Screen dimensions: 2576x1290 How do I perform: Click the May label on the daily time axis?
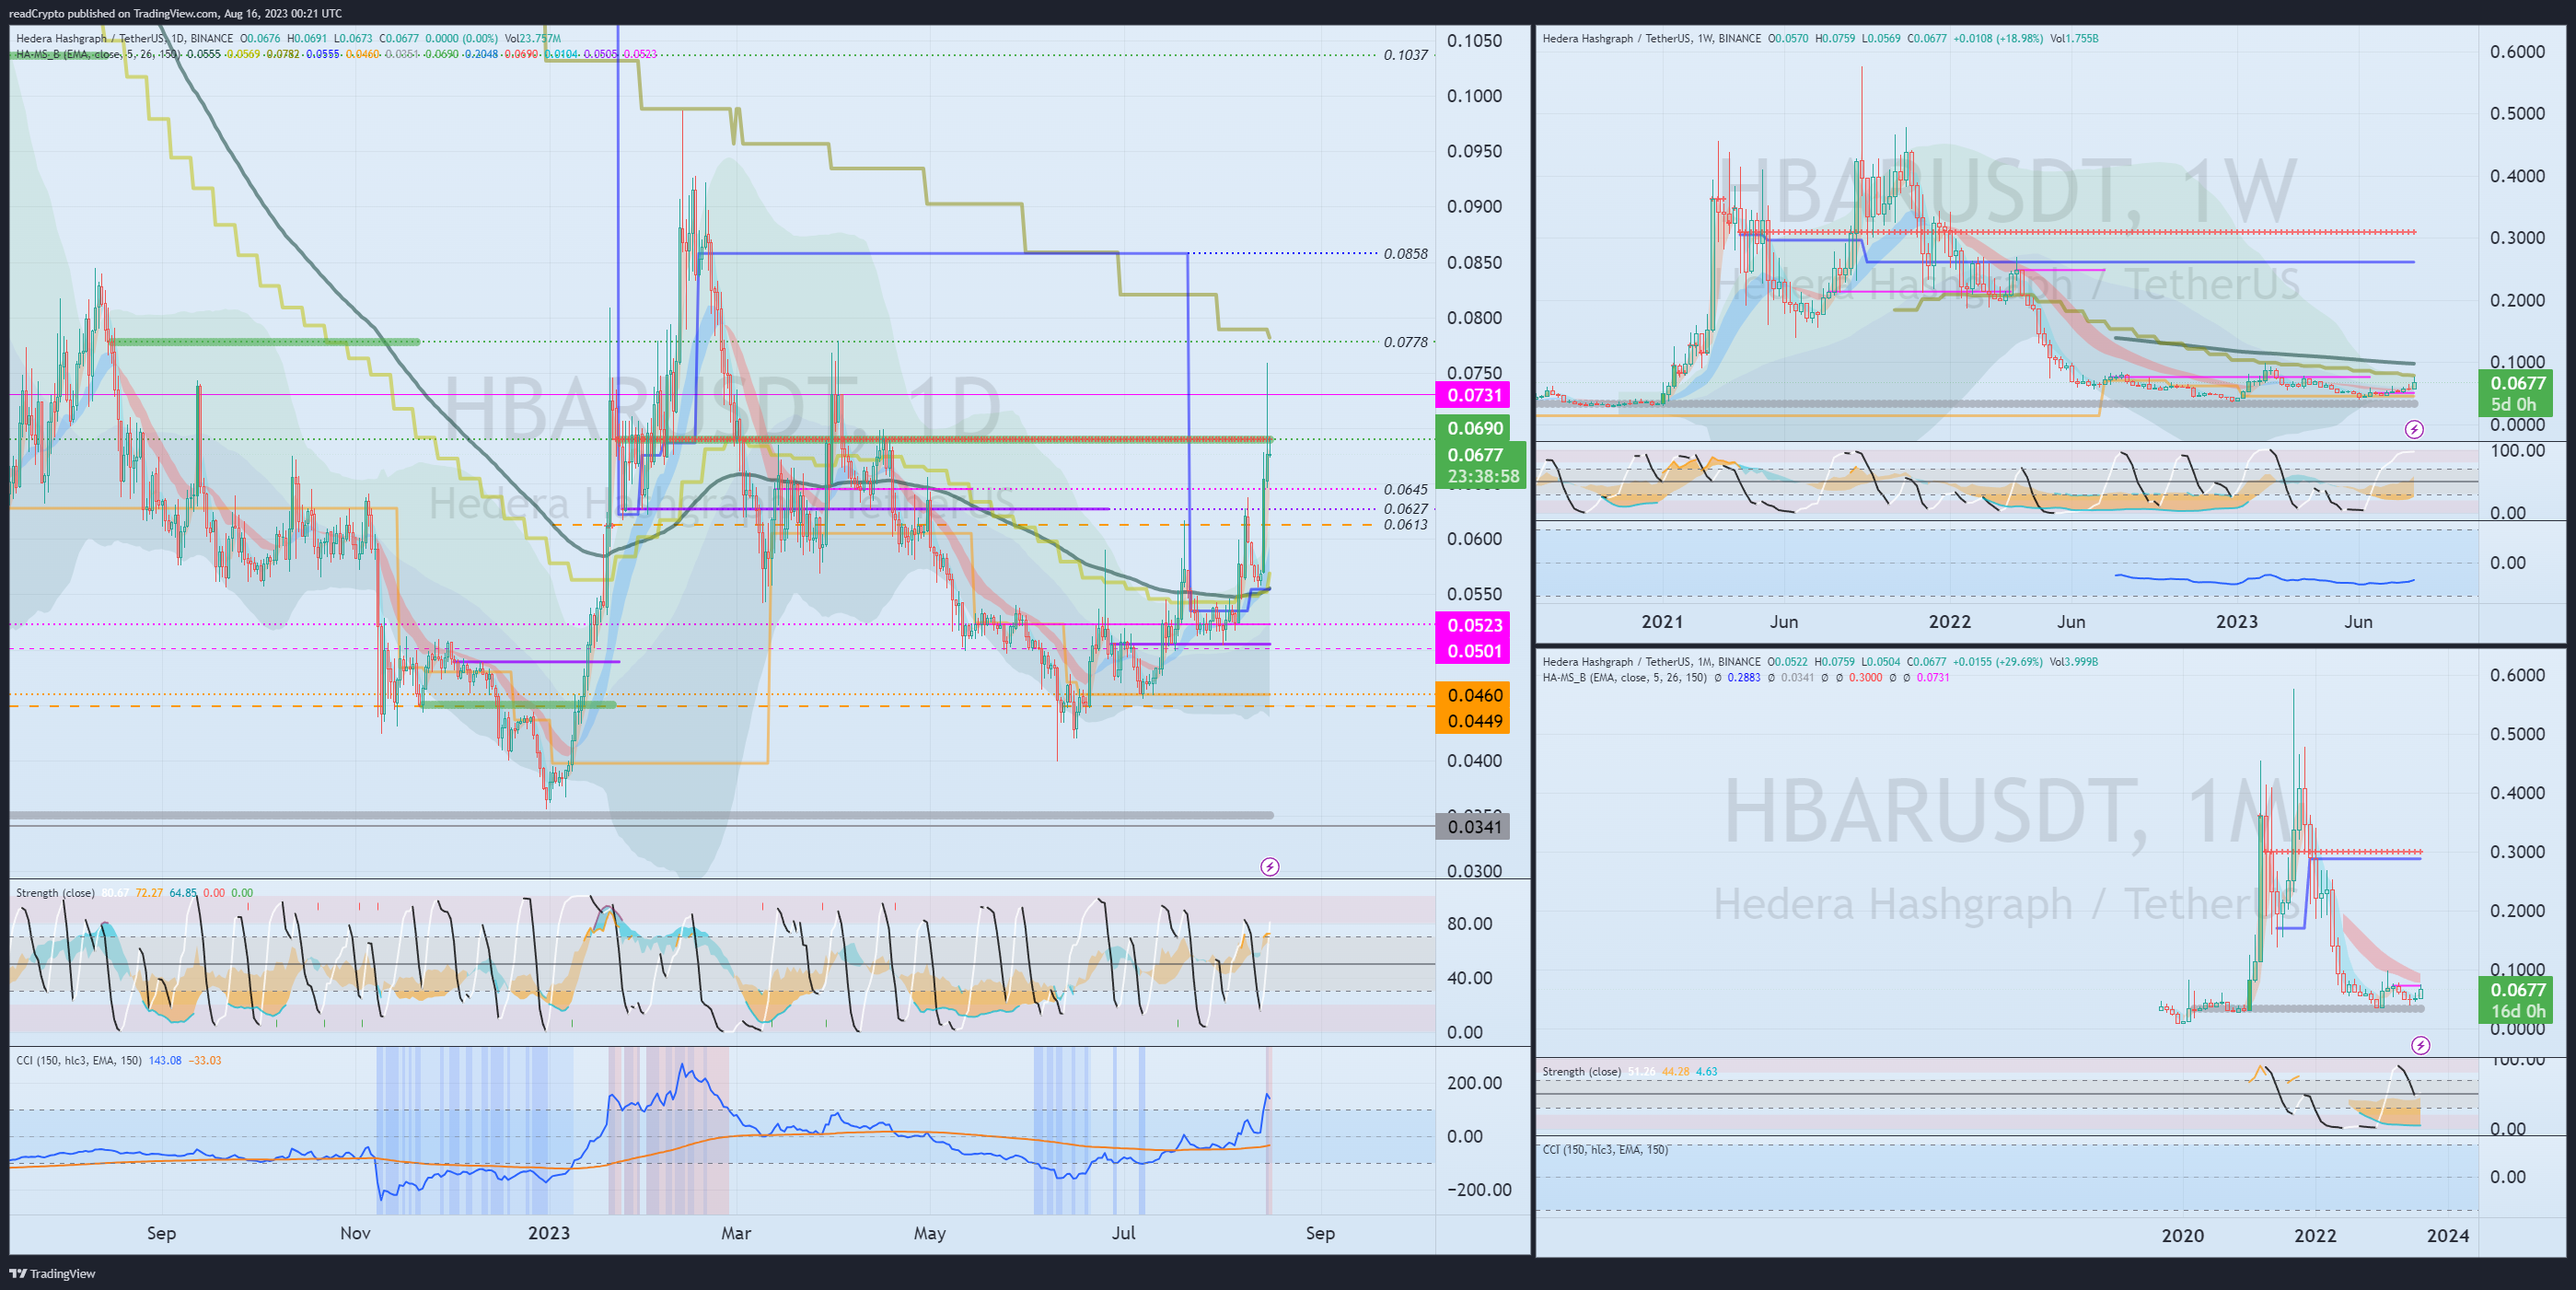click(929, 1233)
